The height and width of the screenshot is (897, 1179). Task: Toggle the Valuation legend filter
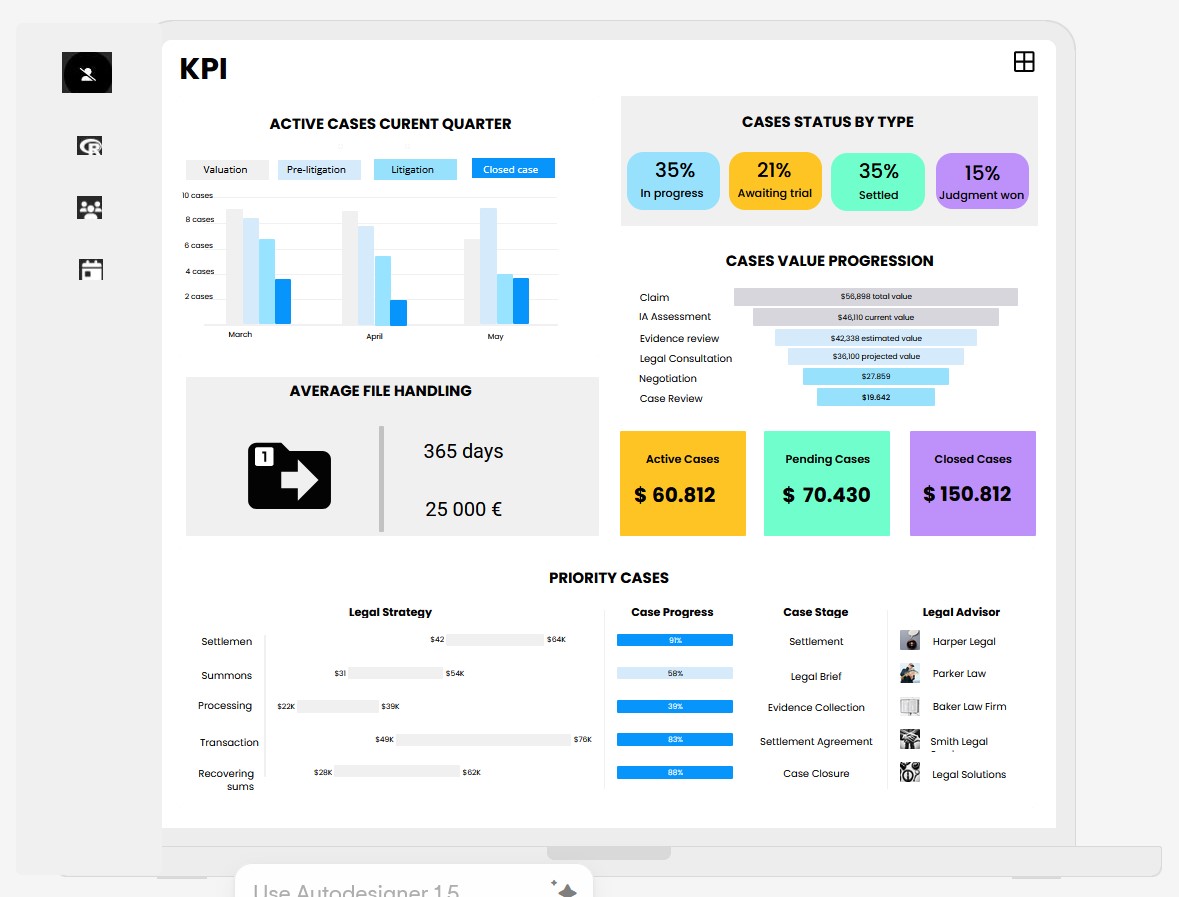point(227,169)
